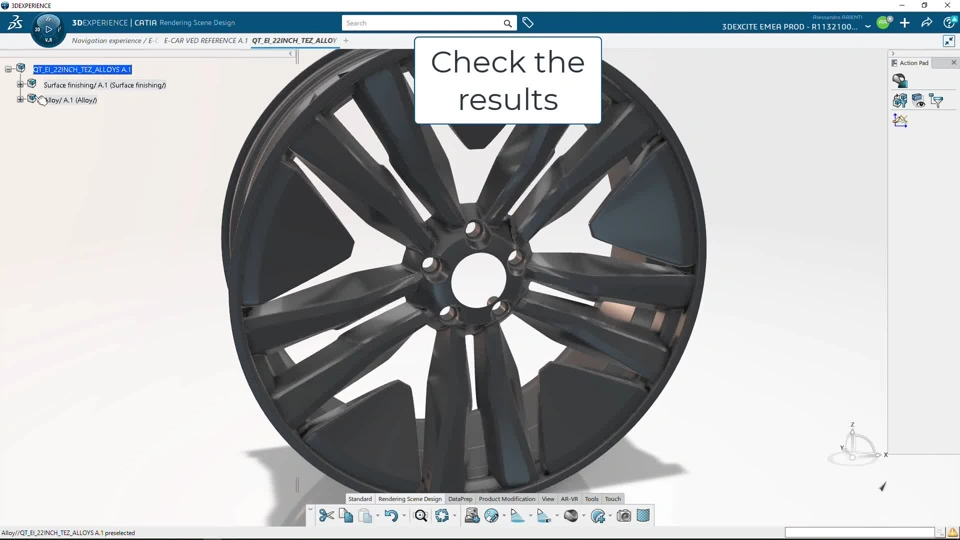The image size is (960, 540).
Task: Open the E-CAR VED REFERENCE A.1 tab
Action: click(206, 40)
